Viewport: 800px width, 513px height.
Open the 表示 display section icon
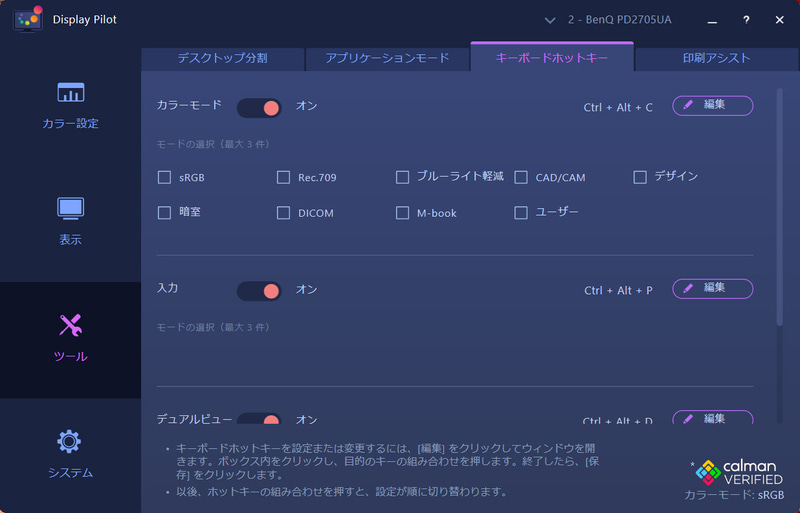coord(70,208)
